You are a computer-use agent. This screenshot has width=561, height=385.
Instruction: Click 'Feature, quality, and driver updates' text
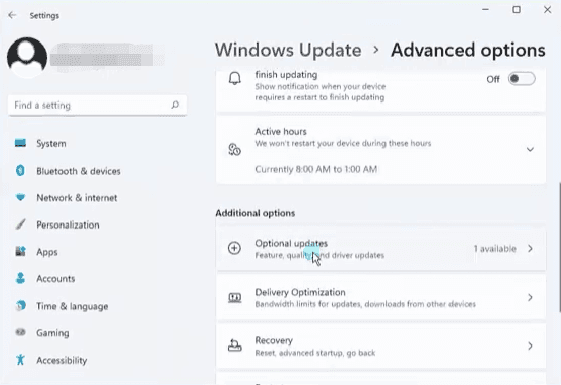click(319, 255)
